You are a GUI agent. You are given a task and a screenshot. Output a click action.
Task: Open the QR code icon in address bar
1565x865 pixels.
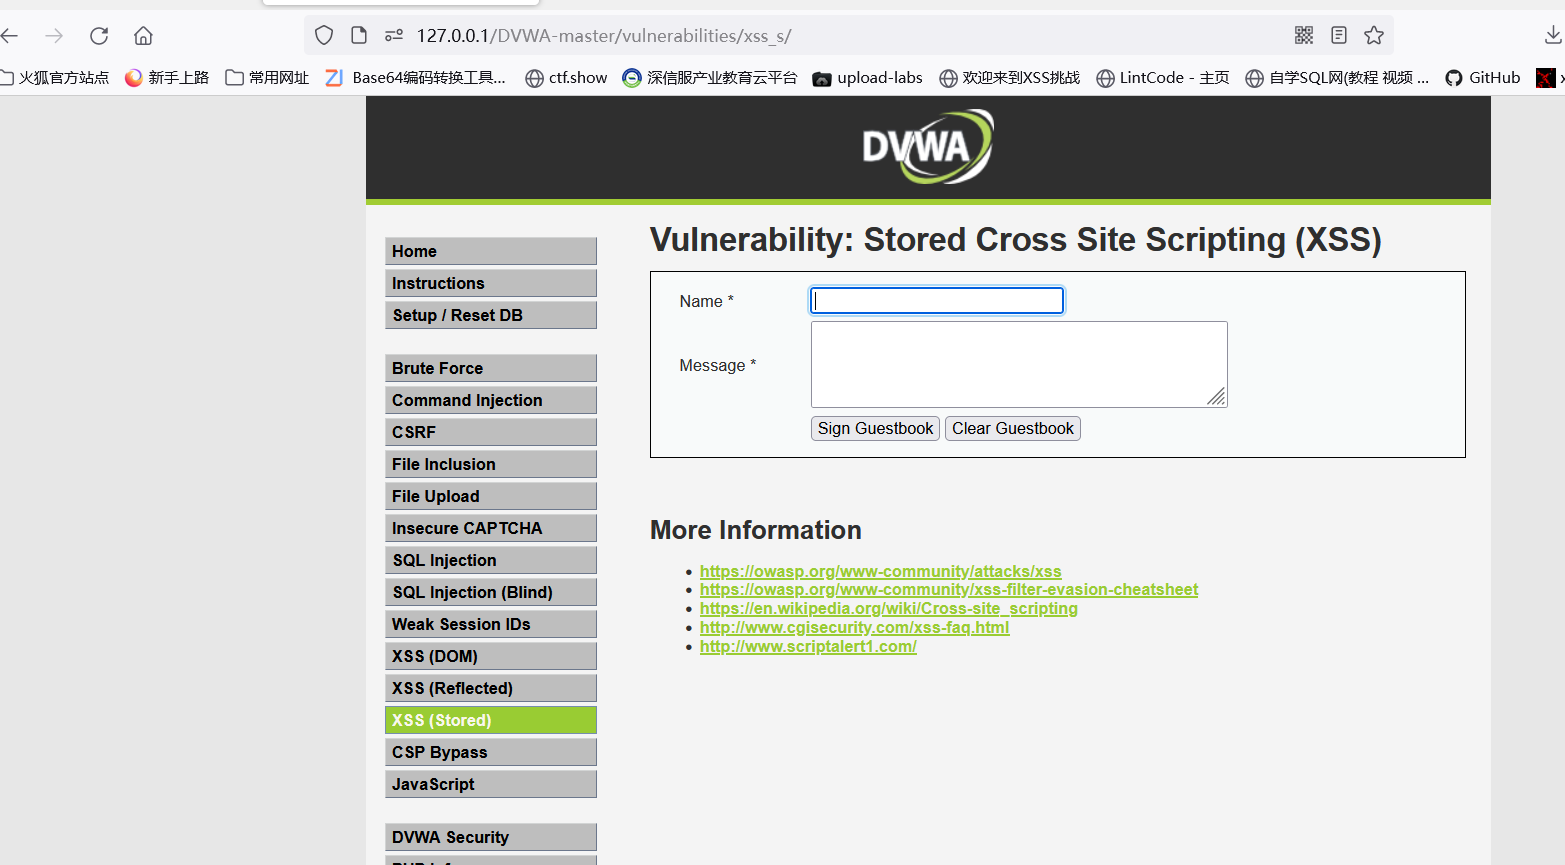(1303, 33)
